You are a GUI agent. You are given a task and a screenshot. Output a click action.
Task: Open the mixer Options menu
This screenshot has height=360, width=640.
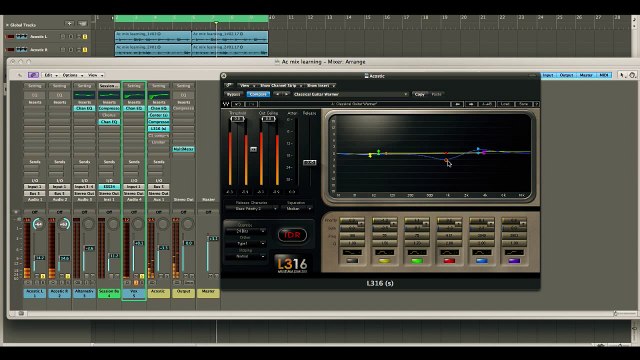click(73, 75)
